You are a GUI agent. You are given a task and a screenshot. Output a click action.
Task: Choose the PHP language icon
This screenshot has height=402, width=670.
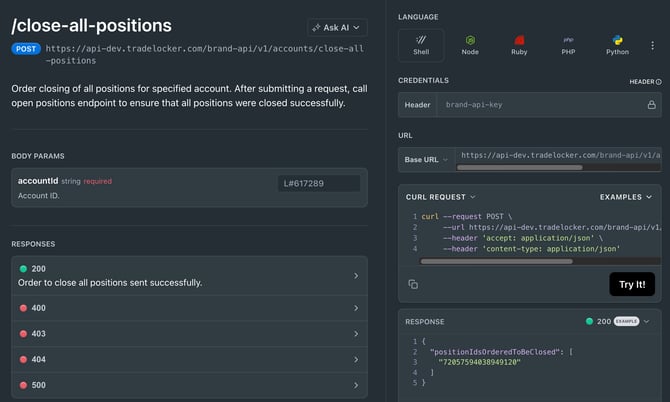(x=568, y=45)
